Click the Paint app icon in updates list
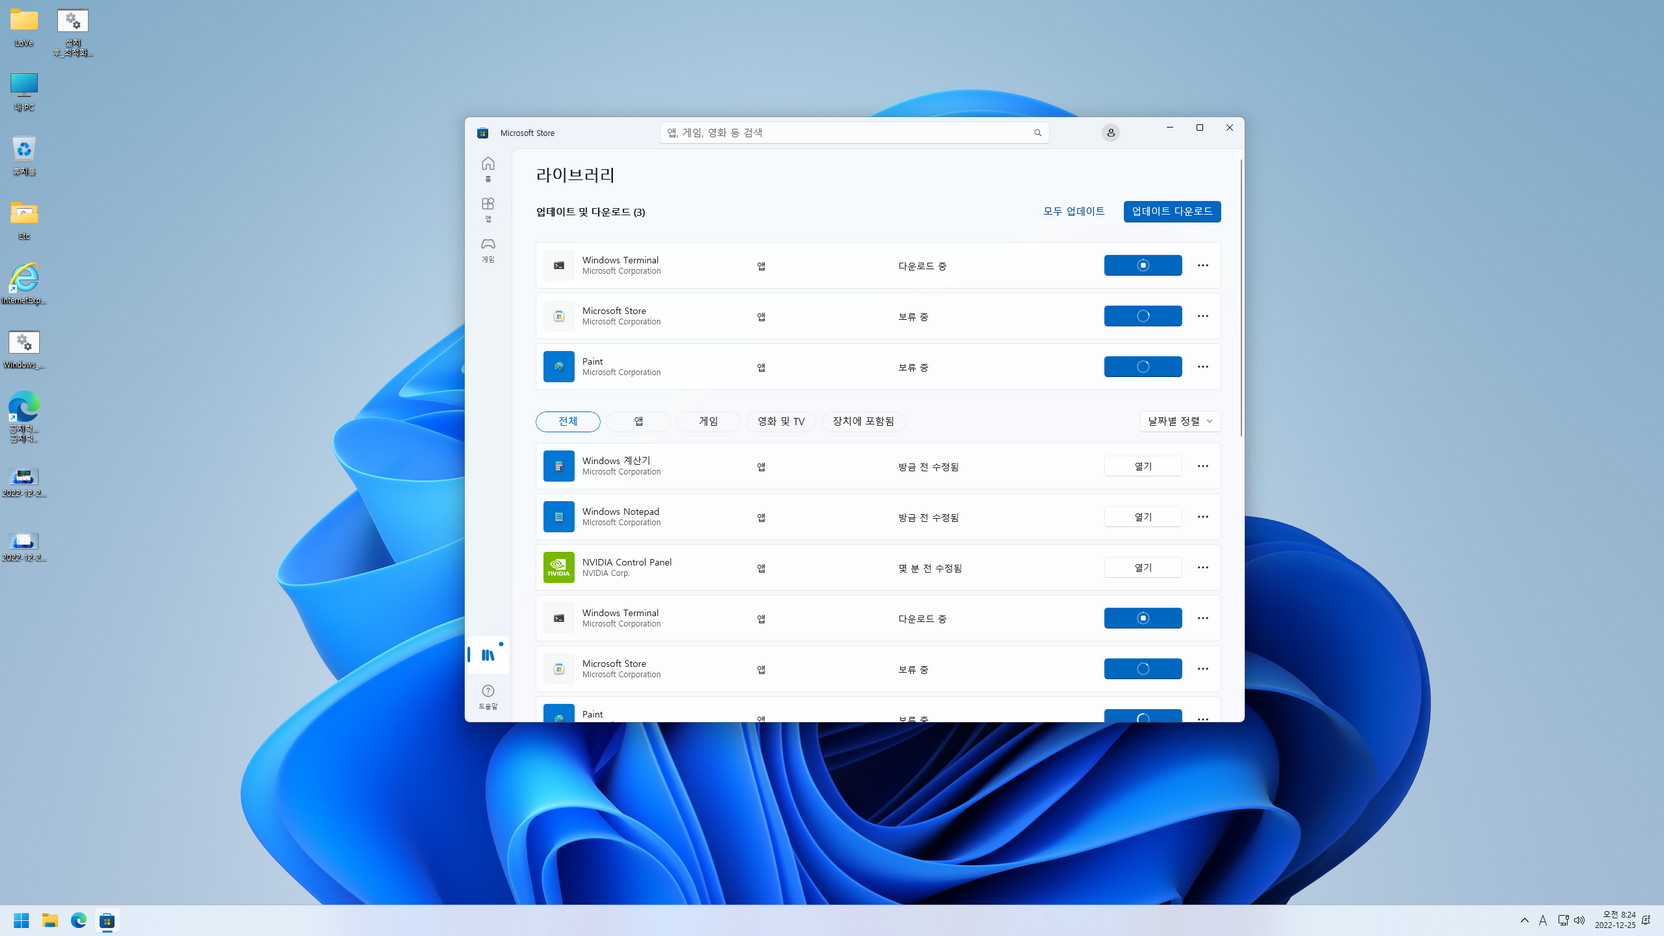Image resolution: width=1664 pixels, height=936 pixels. [x=559, y=367]
